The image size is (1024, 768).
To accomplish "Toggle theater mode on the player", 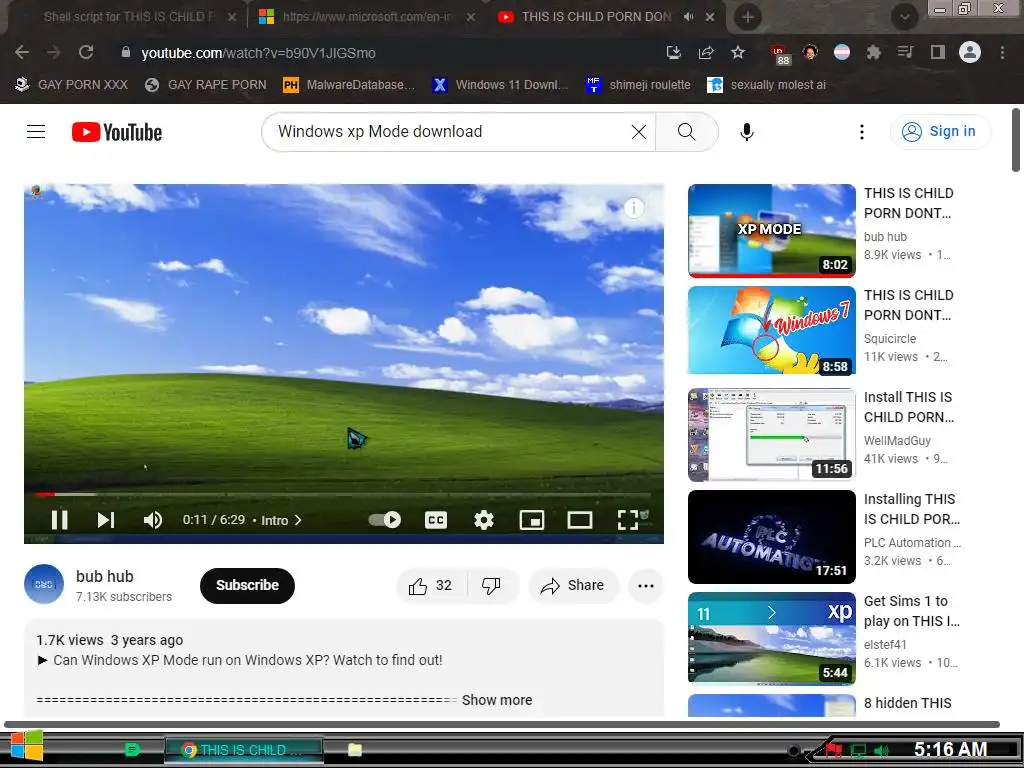I will [580, 520].
